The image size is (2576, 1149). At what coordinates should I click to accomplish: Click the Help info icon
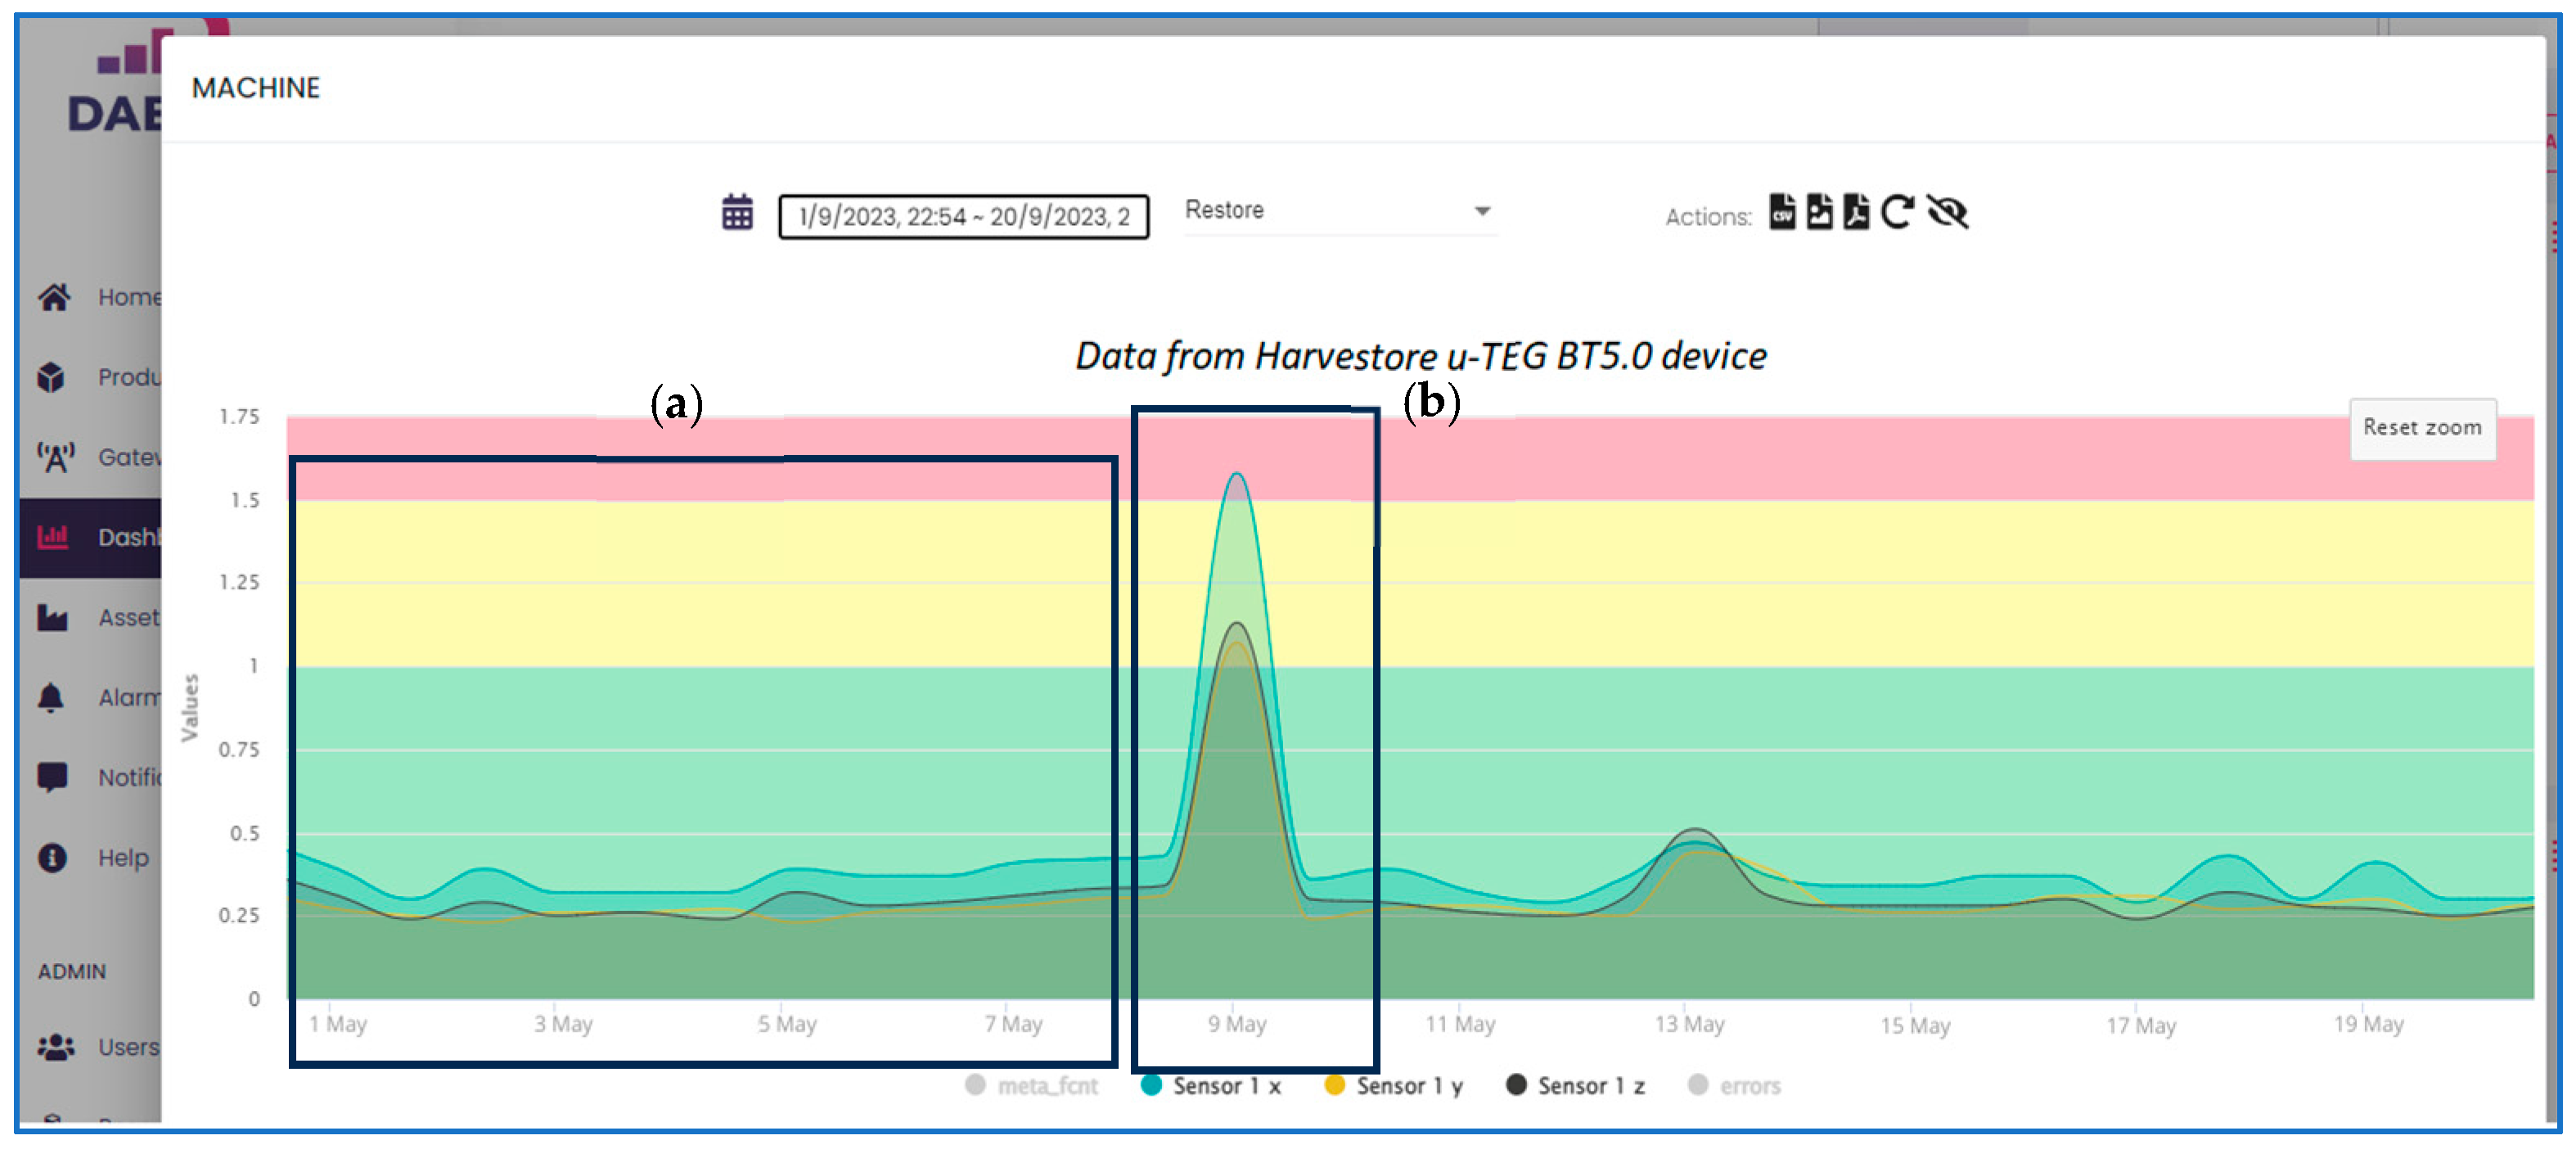[x=52, y=858]
